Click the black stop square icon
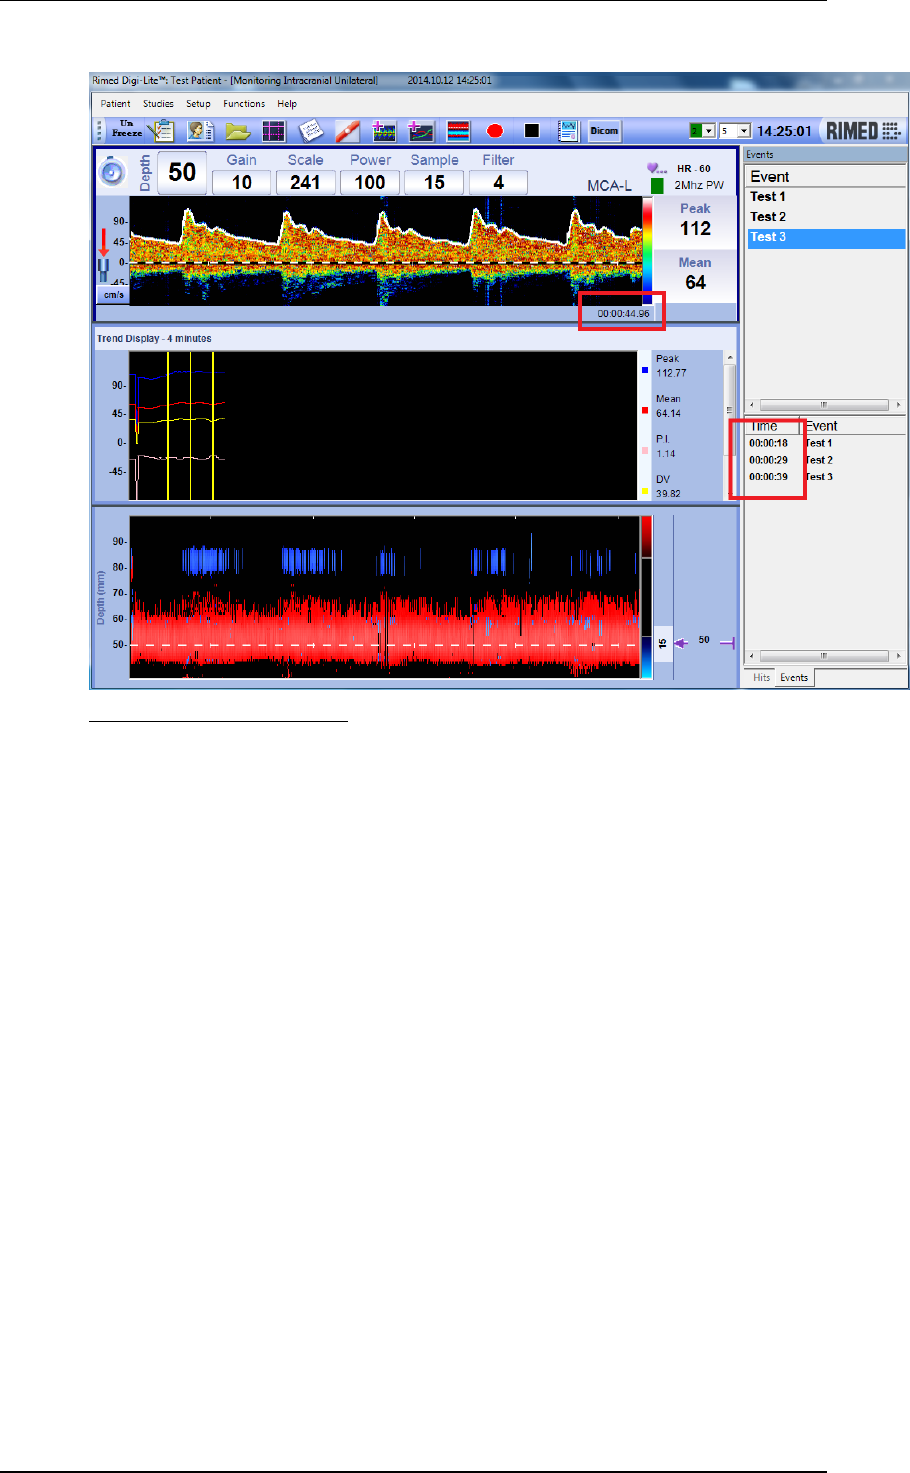910x1473 pixels. [532, 131]
